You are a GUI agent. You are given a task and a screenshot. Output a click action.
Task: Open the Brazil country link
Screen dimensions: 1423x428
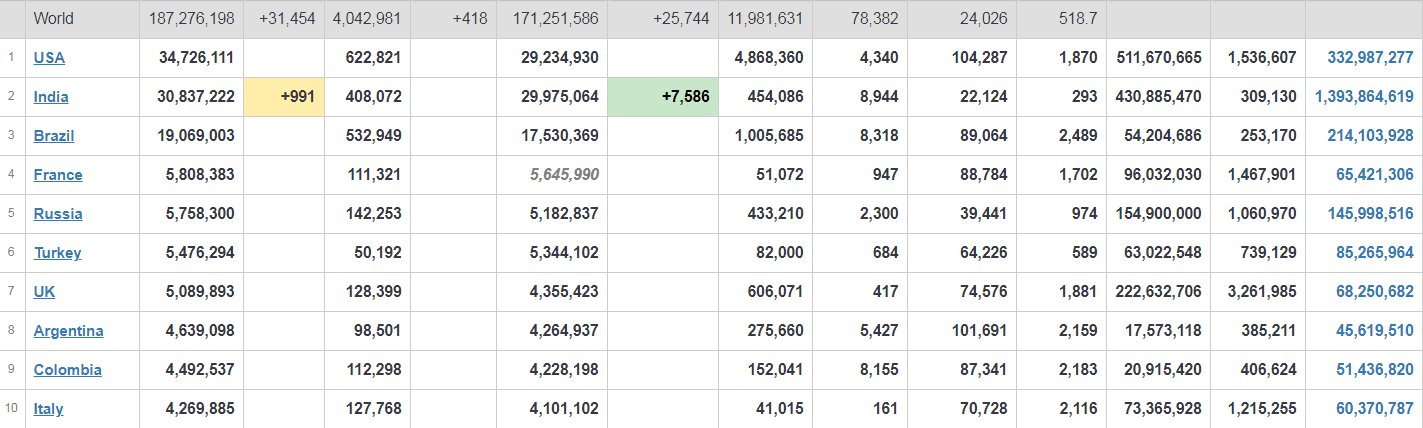pos(54,136)
